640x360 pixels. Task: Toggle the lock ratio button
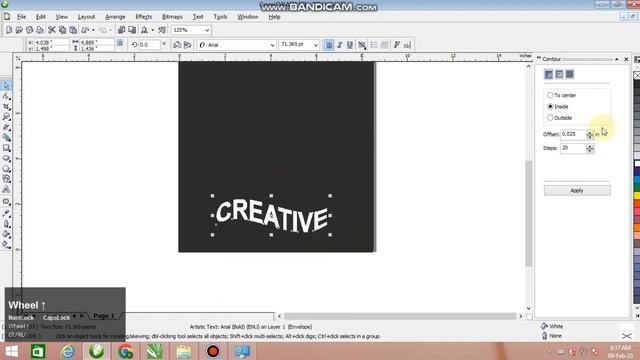[120, 43]
